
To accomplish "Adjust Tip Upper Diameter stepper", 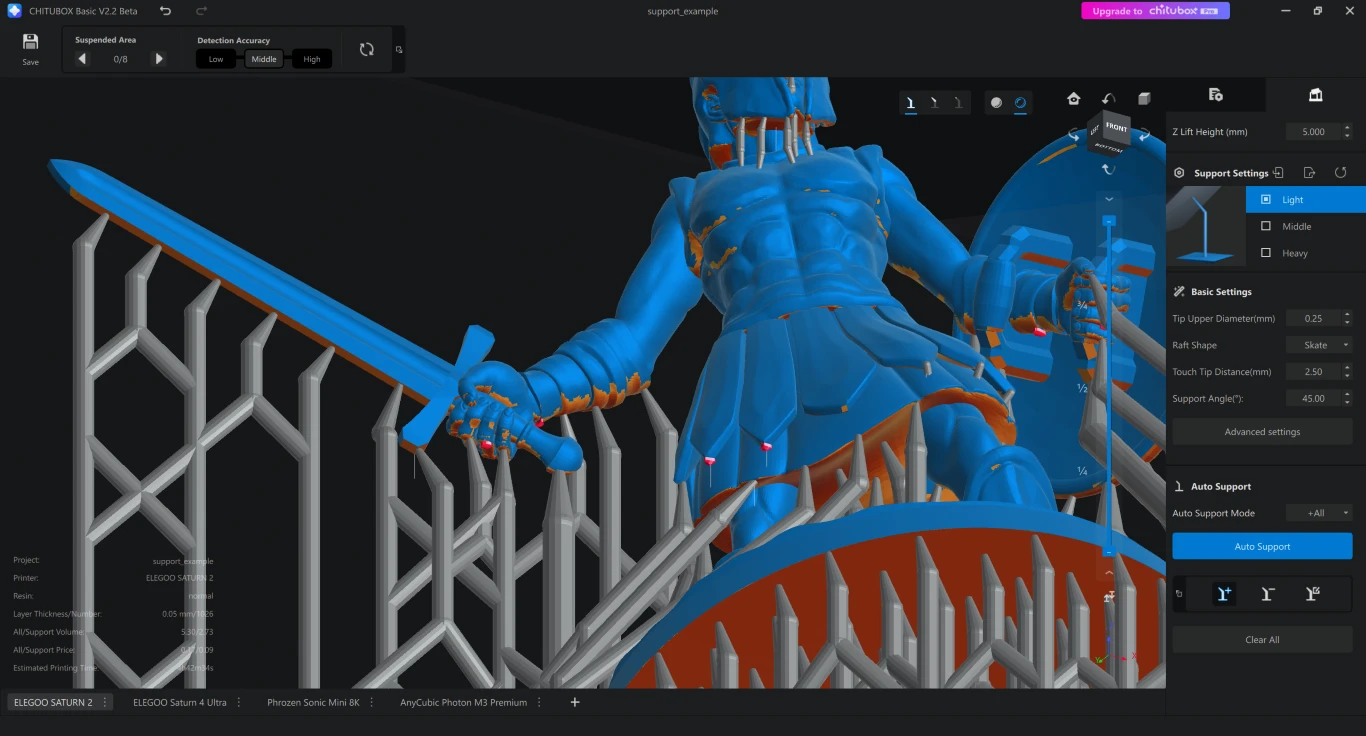I will 1347,319.
